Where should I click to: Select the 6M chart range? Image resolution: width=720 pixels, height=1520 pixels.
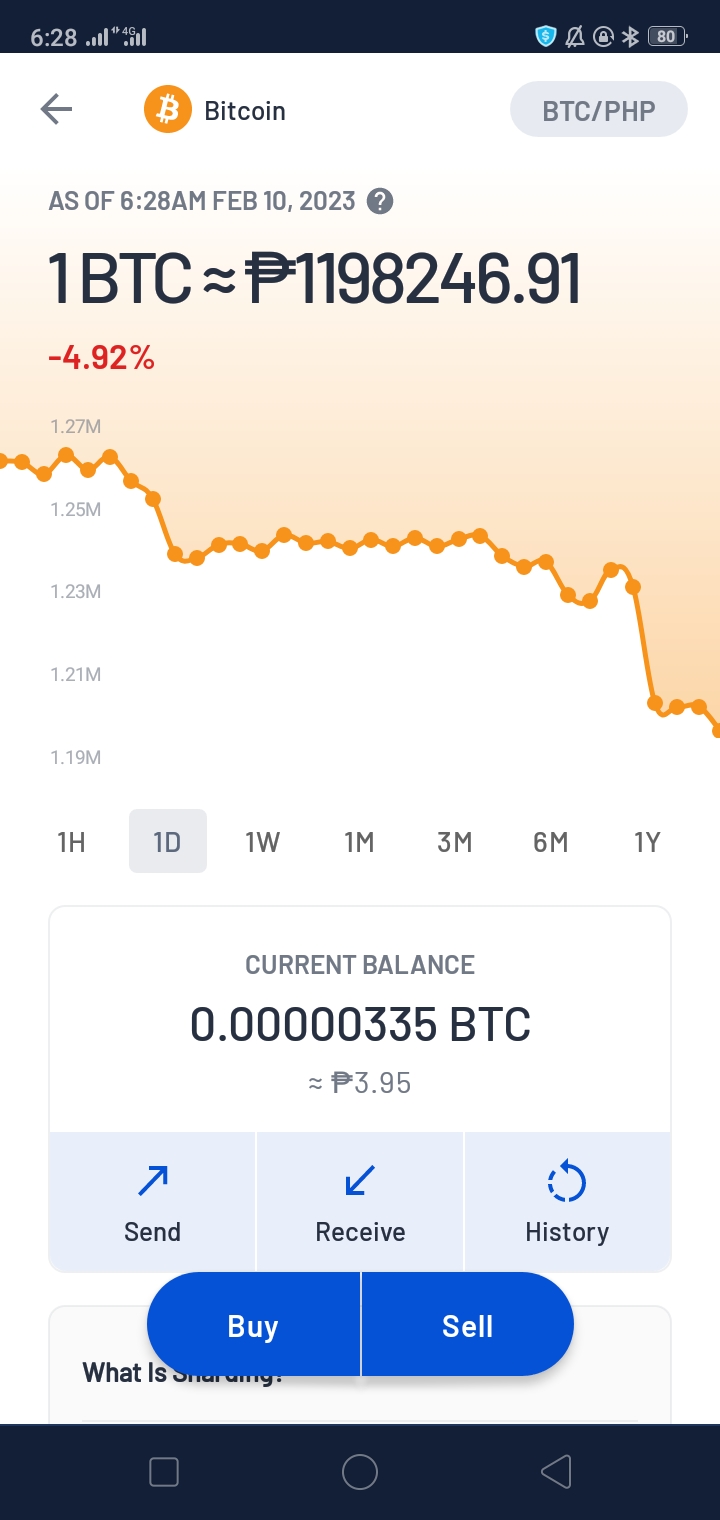click(x=551, y=842)
